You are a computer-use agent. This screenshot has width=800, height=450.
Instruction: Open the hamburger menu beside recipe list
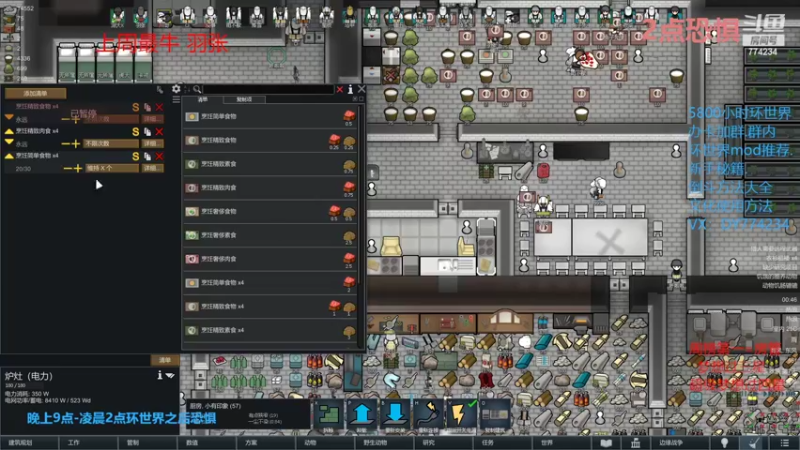click(176, 99)
